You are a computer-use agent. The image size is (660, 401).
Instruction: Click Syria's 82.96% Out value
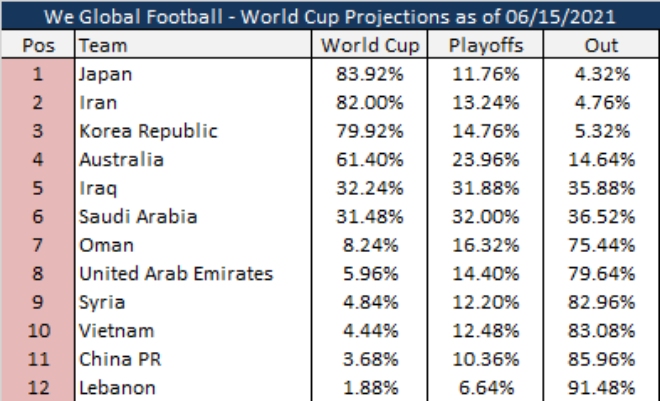605,302
